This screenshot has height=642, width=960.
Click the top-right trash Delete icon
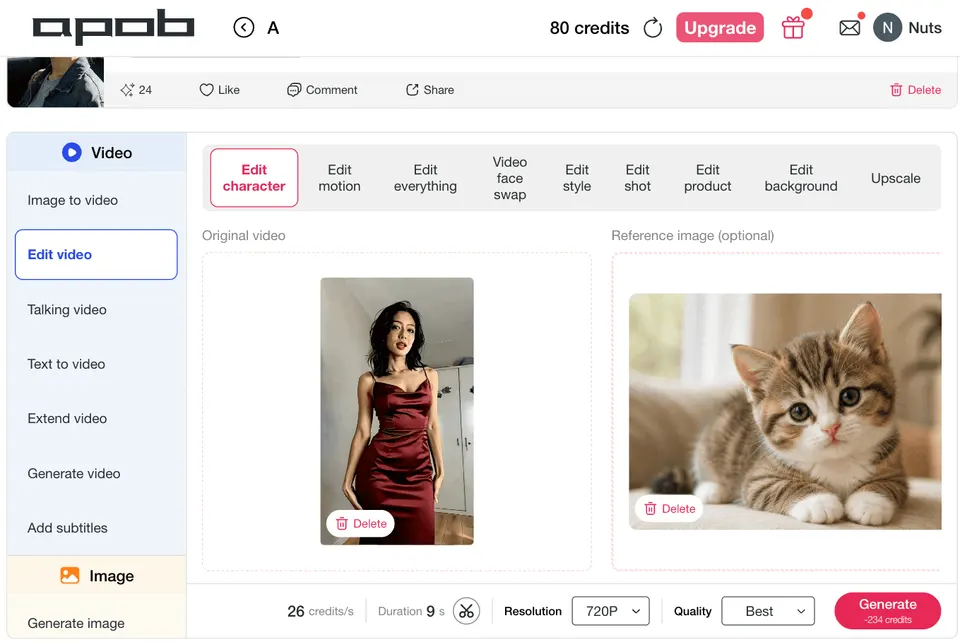tap(896, 90)
